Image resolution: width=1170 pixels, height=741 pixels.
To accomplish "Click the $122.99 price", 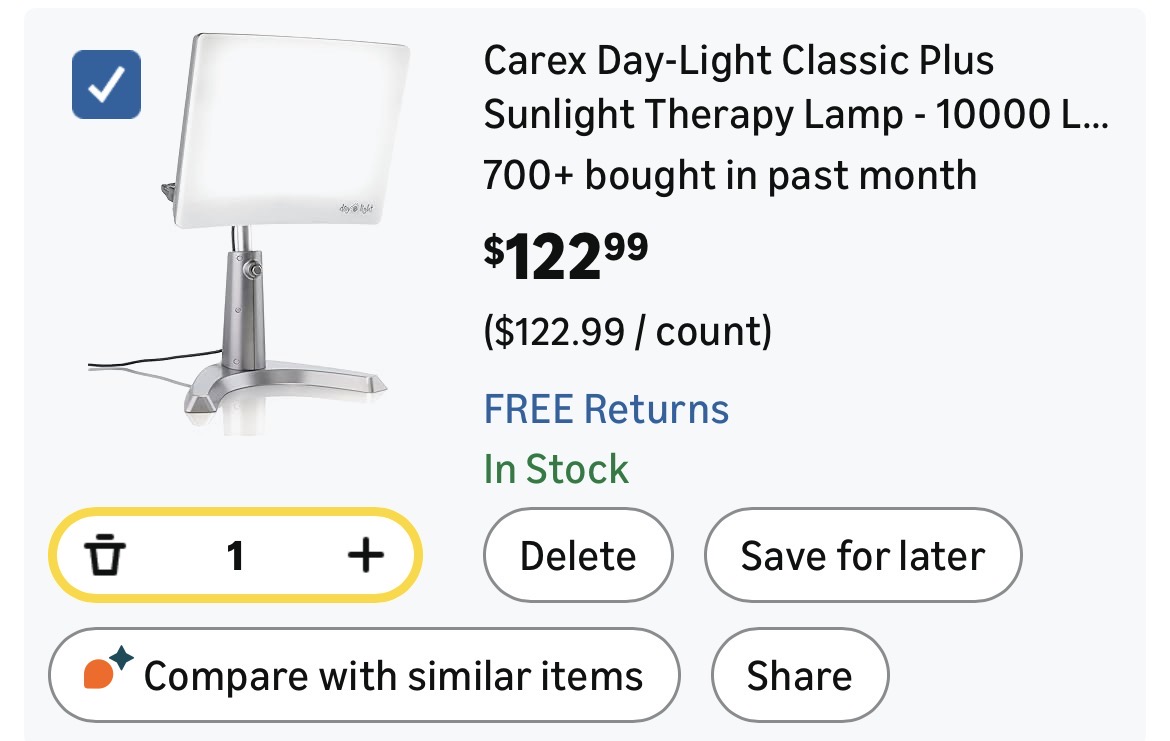I will pyautogui.click(x=566, y=255).
